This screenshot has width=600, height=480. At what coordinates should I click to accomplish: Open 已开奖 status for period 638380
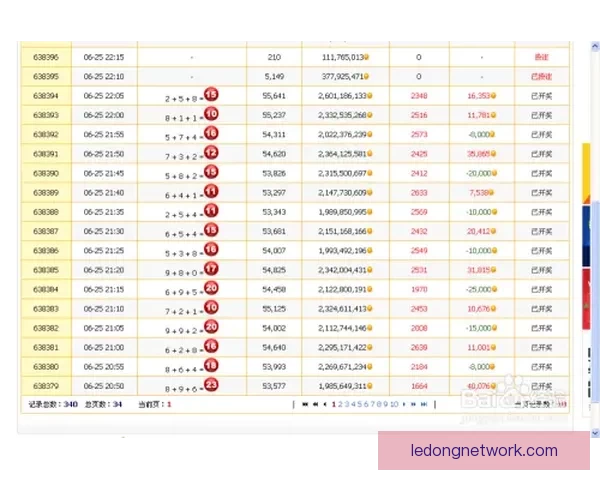tap(541, 367)
